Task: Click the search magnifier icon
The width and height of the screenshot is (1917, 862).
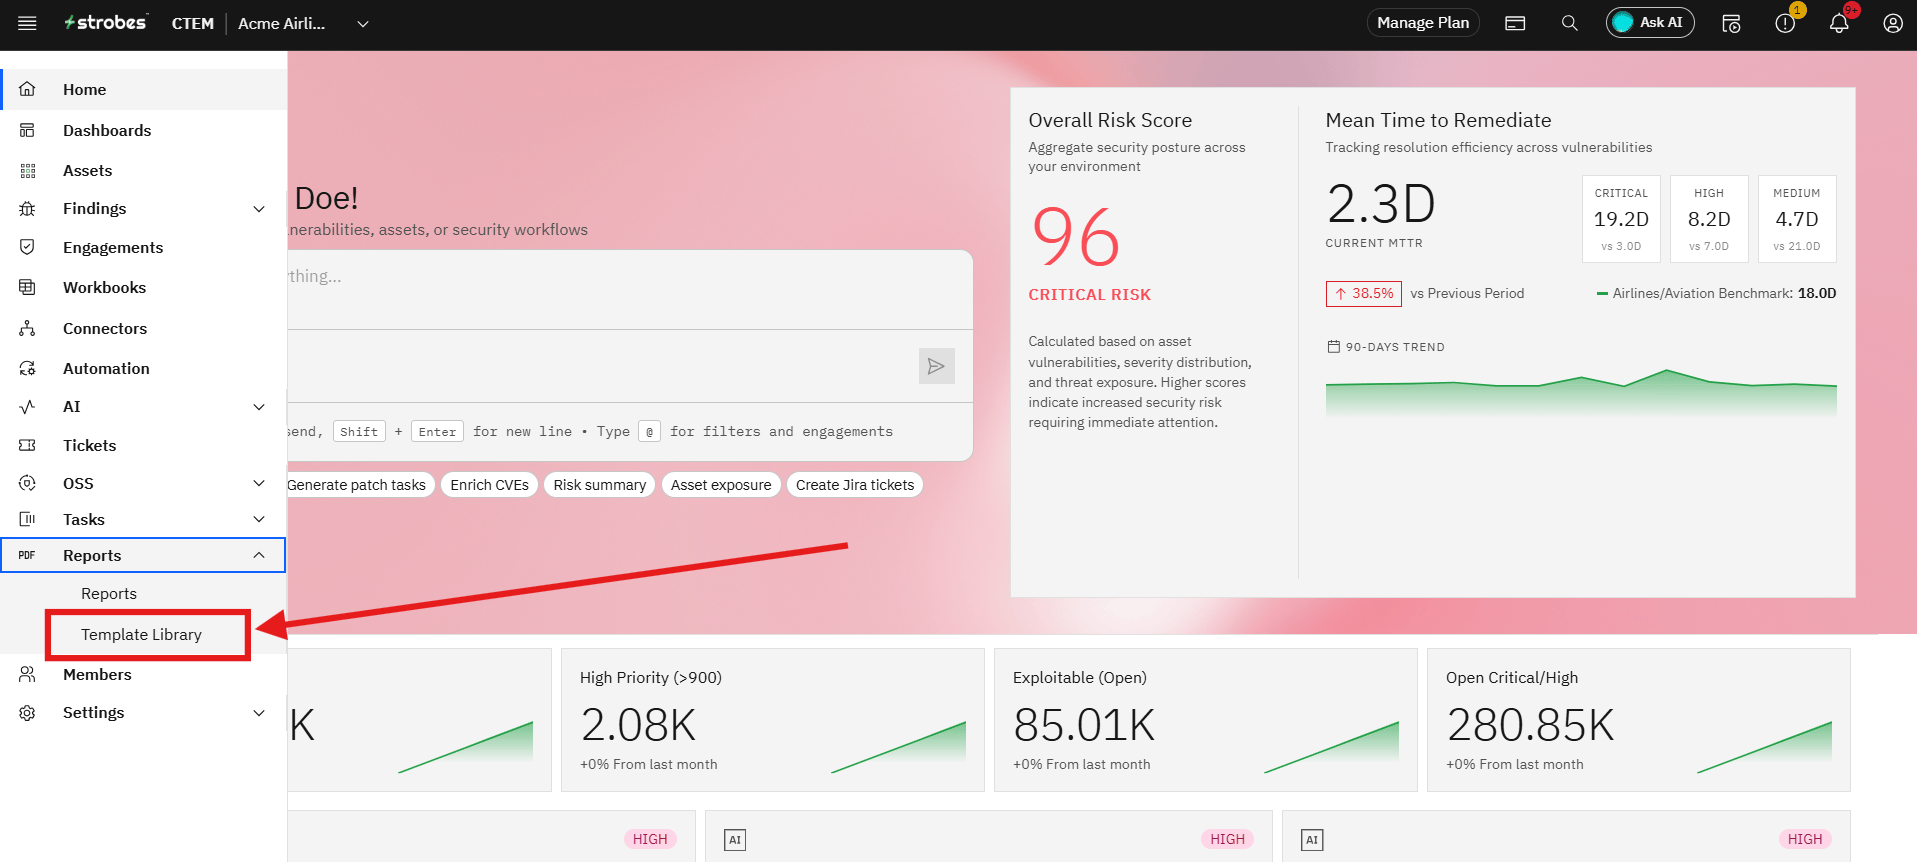Action: 1570,23
